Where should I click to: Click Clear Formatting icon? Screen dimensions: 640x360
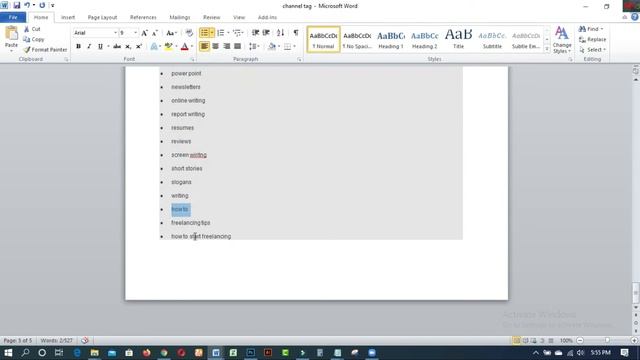[x=189, y=33]
